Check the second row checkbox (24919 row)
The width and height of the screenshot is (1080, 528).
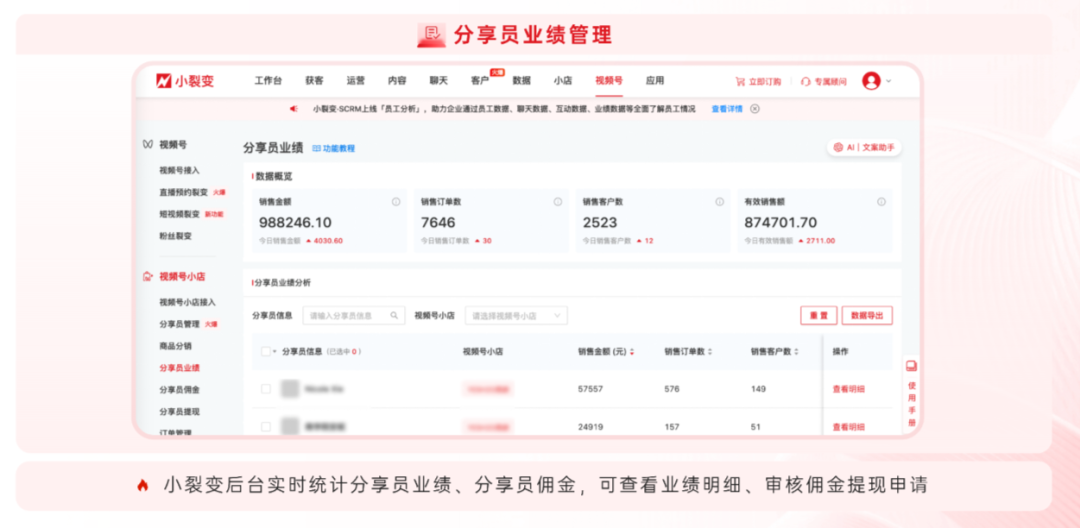click(x=266, y=427)
